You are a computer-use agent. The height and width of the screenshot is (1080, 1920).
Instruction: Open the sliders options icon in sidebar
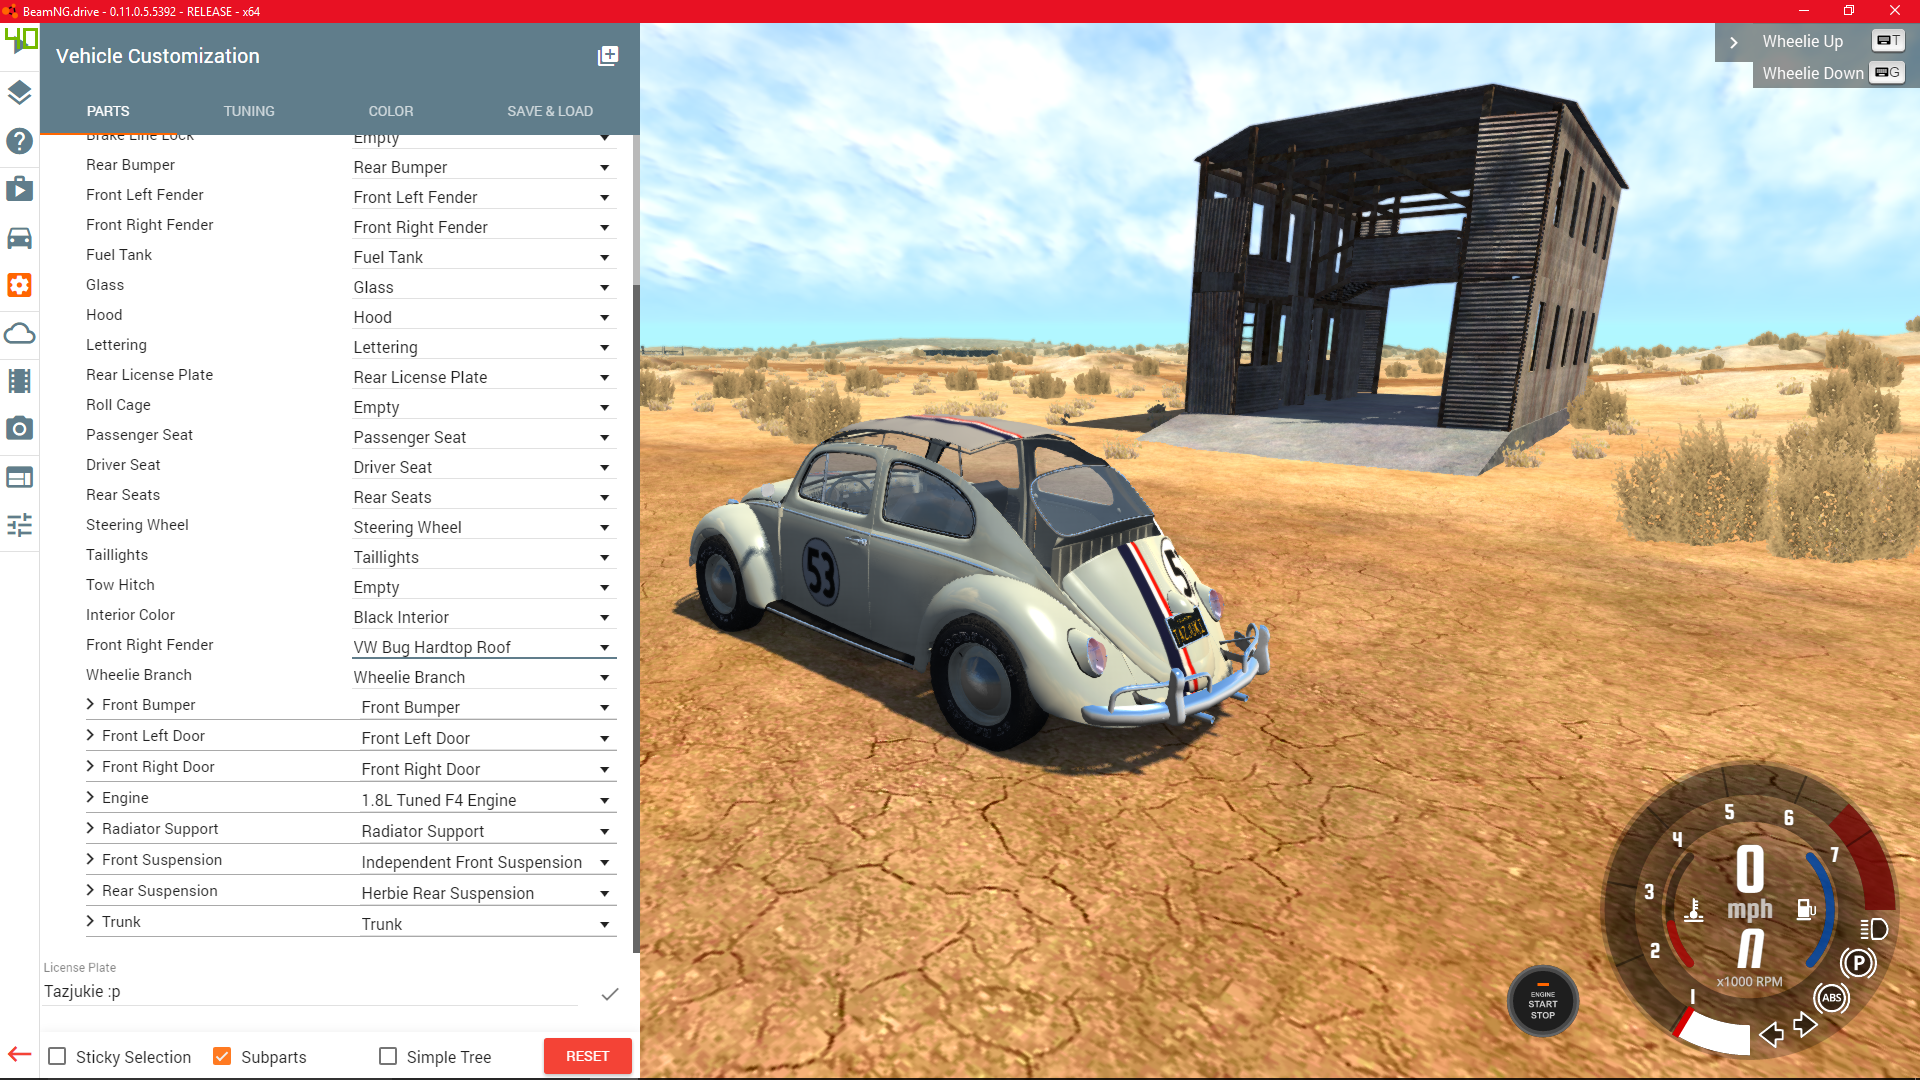[19, 525]
